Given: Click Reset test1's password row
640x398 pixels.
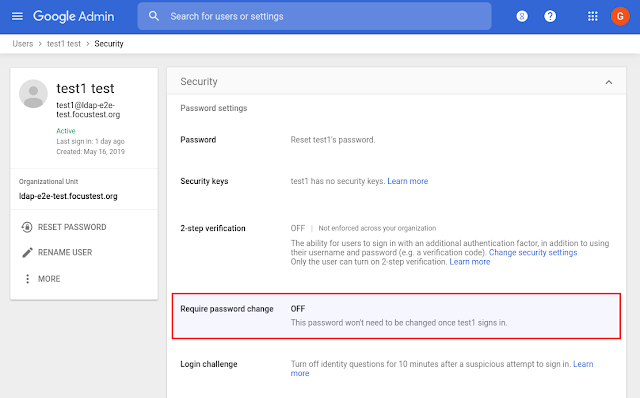Looking at the screenshot, I should click(395, 140).
